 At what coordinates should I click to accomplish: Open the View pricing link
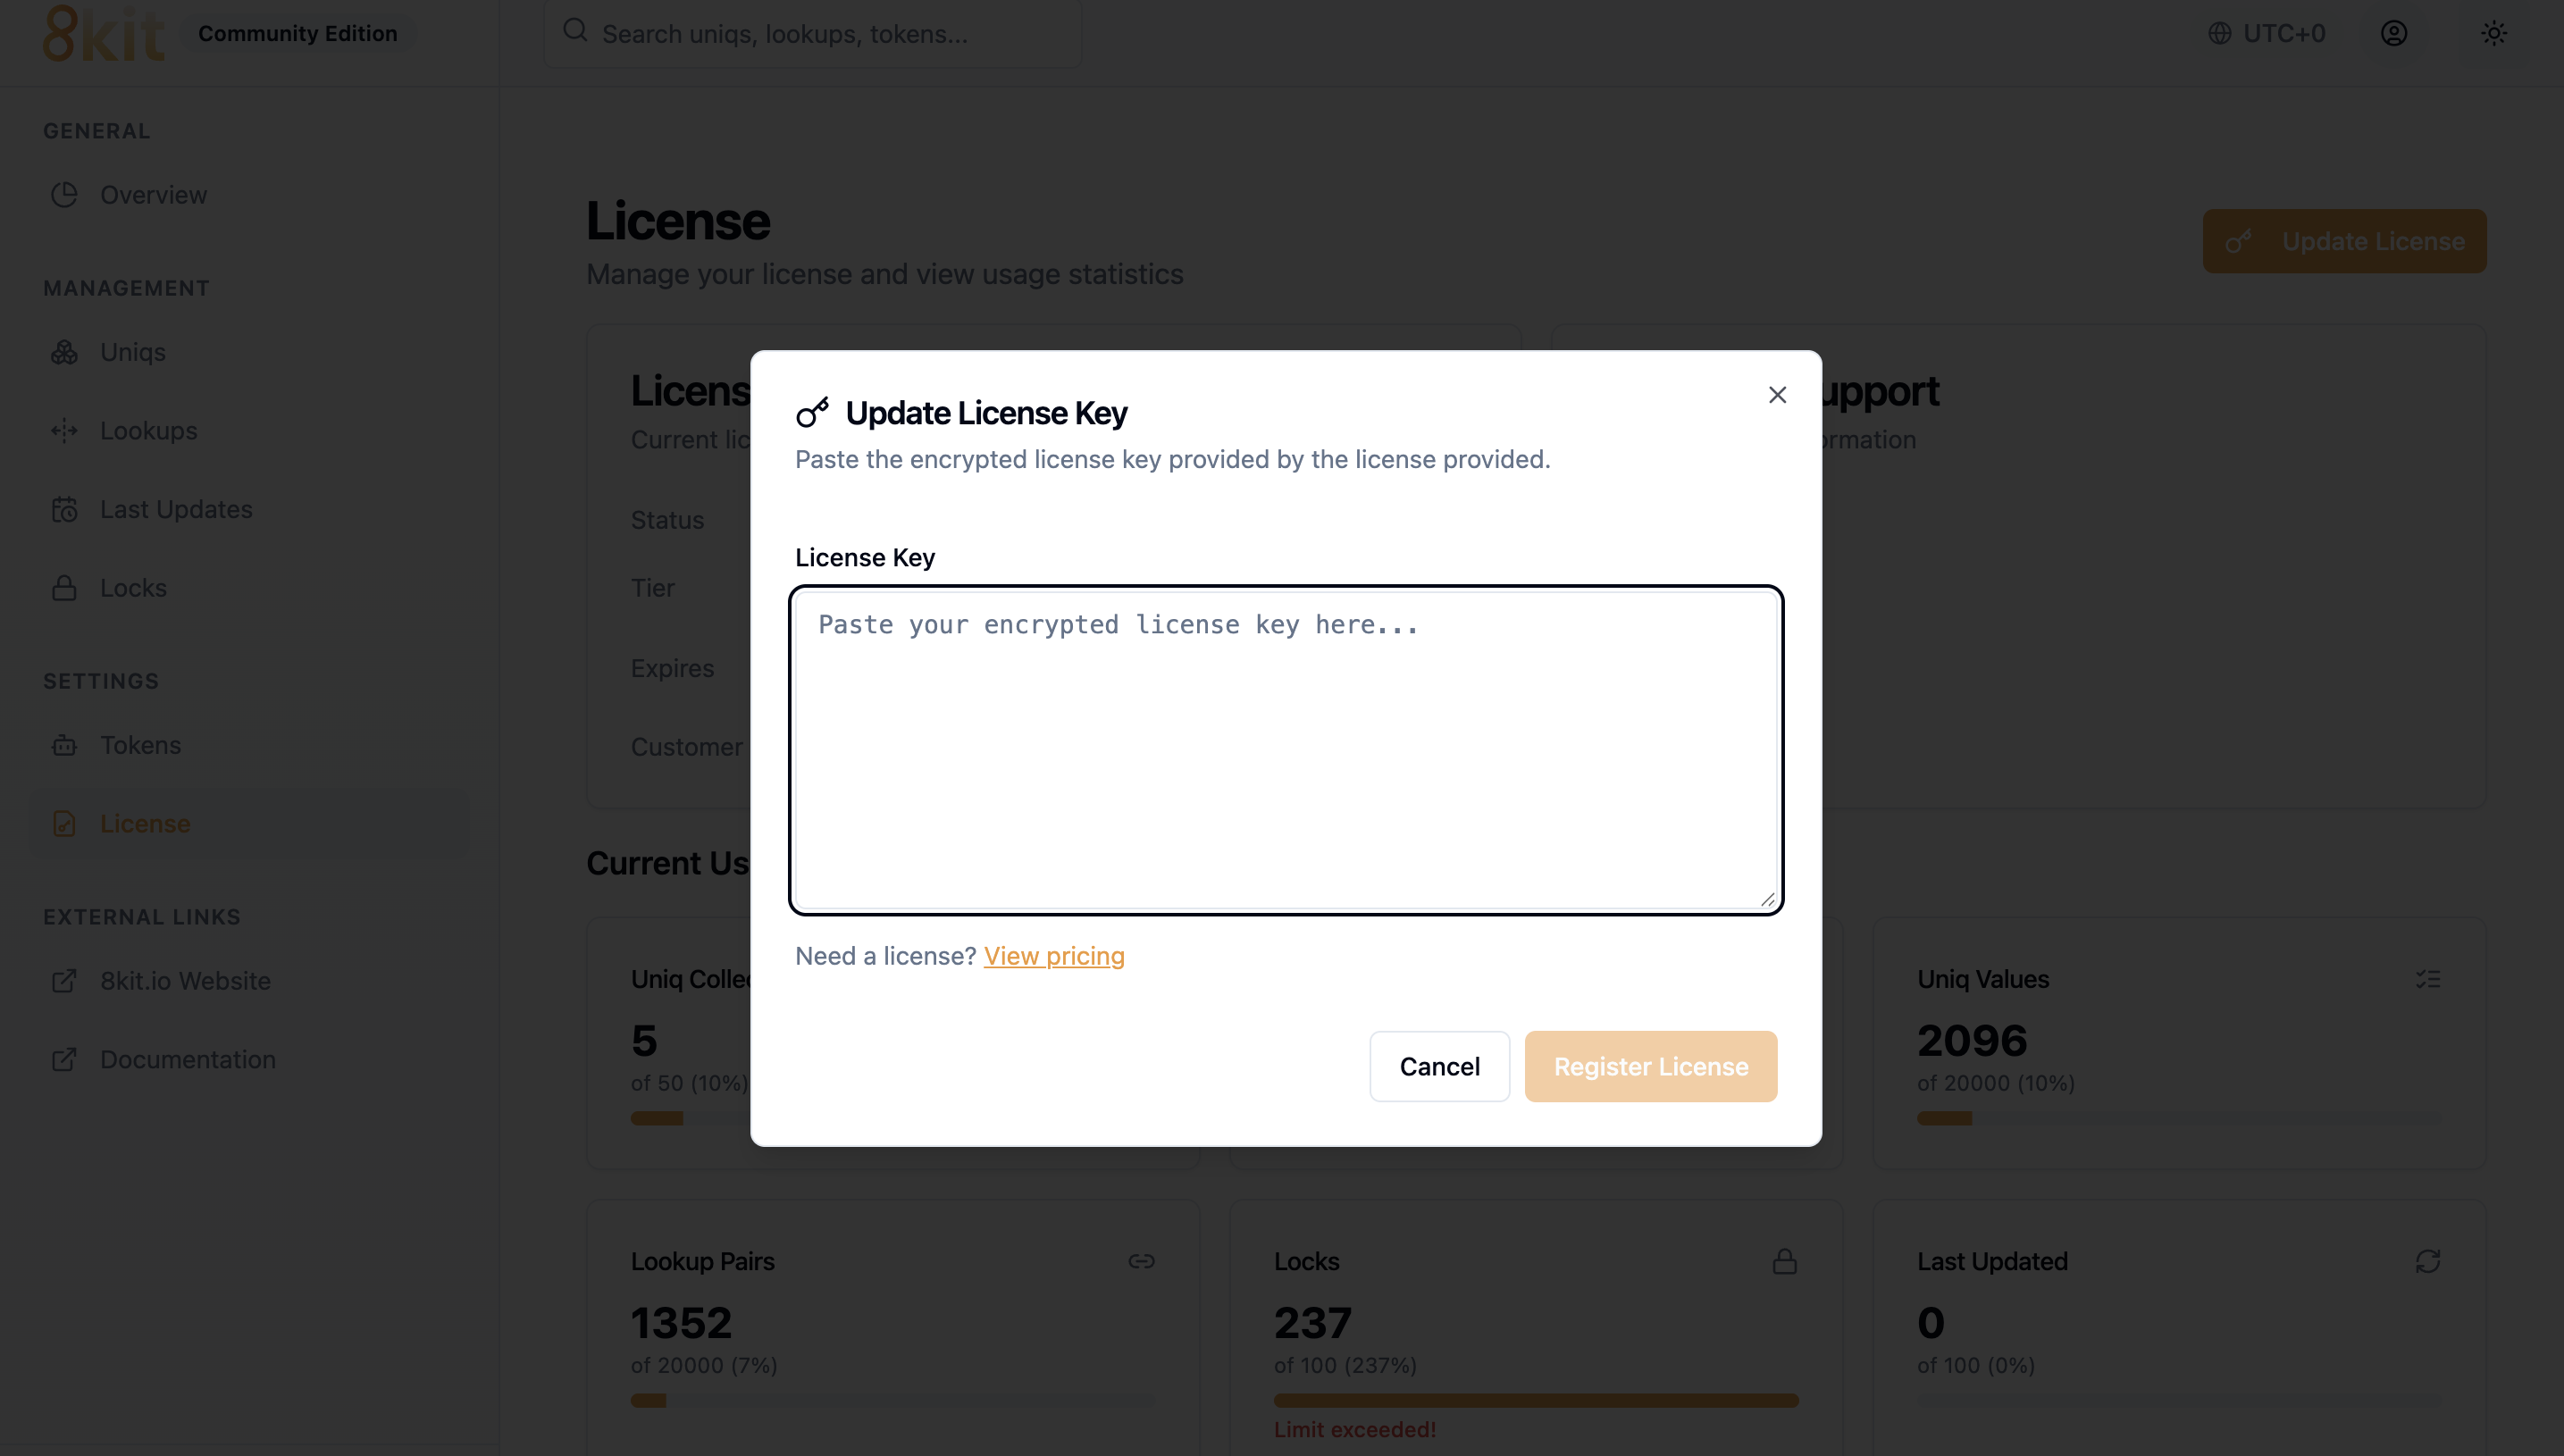pyautogui.click(x=1054, y=956)
